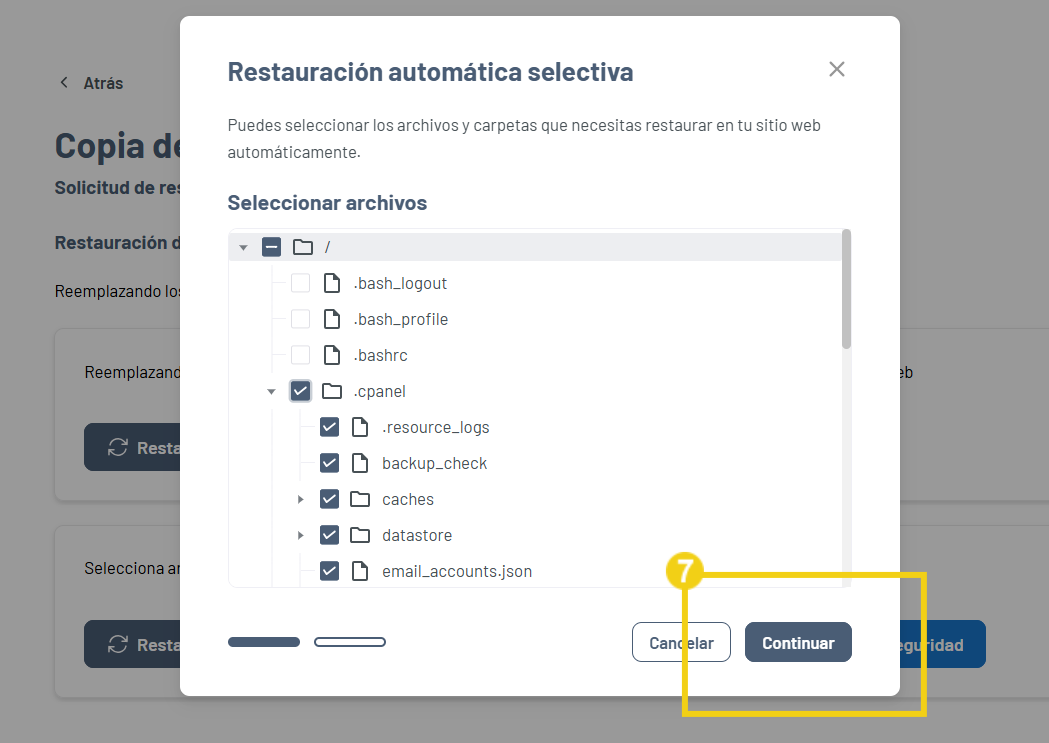Click the Atrás chevron arrow icon
The image size is (1049, 743).
click(x=64, y=82)
